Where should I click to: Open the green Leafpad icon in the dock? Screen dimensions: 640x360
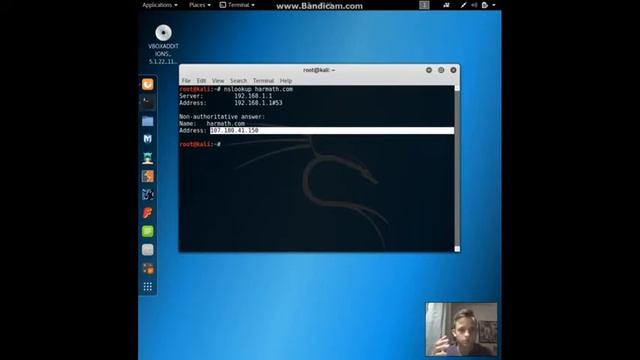coord(148,231)
